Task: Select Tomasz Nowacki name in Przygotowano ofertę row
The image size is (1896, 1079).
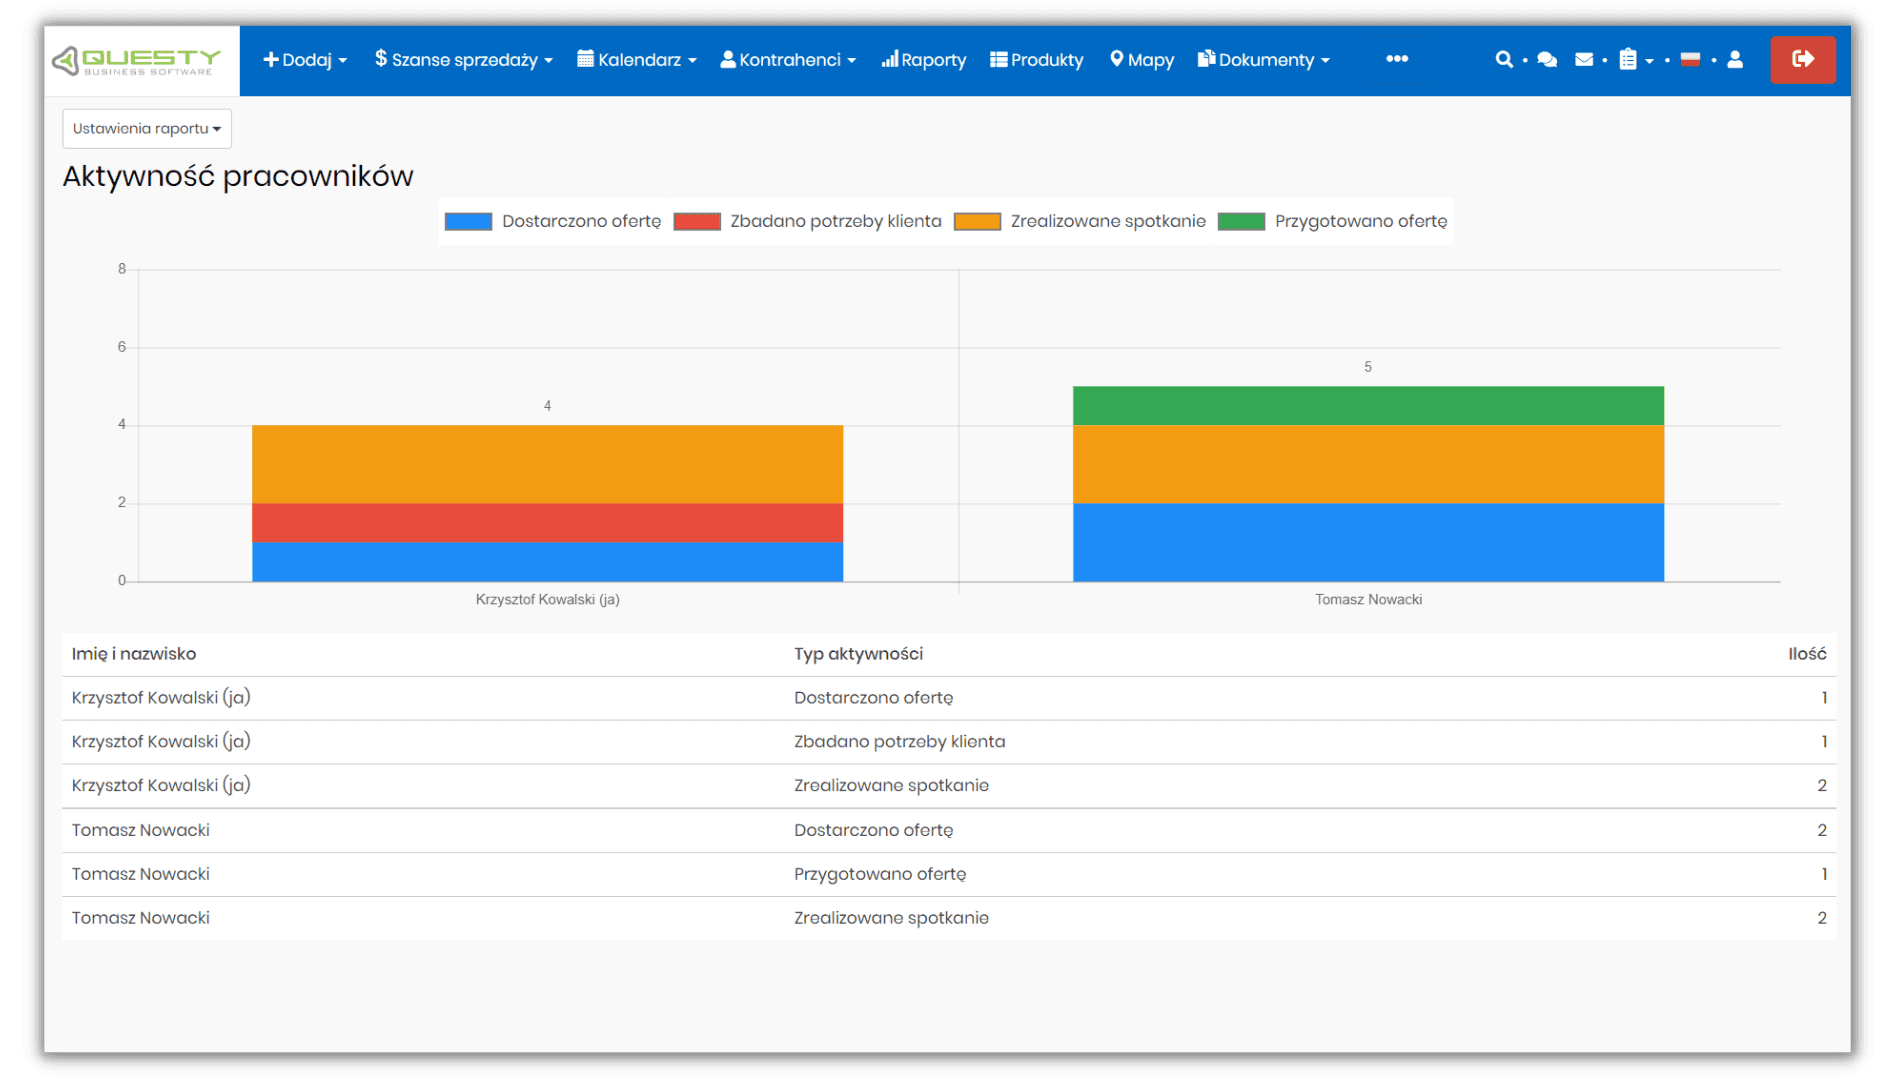Action: pos(140,874)
